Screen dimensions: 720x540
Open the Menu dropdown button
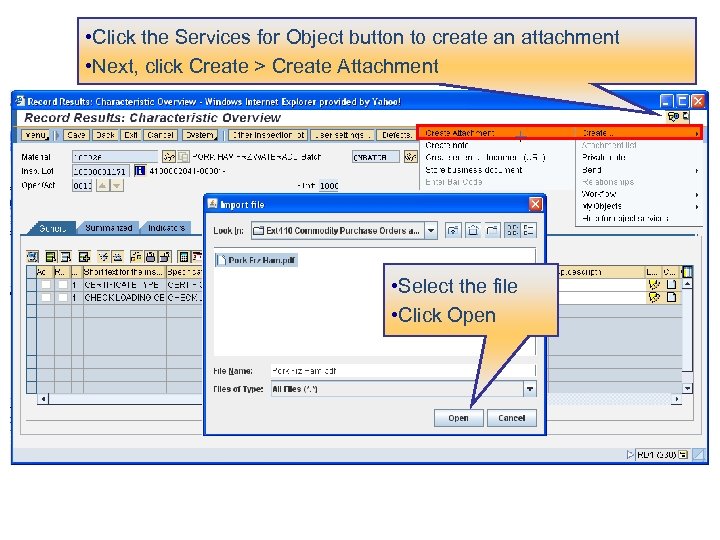[x=36, y=135]
